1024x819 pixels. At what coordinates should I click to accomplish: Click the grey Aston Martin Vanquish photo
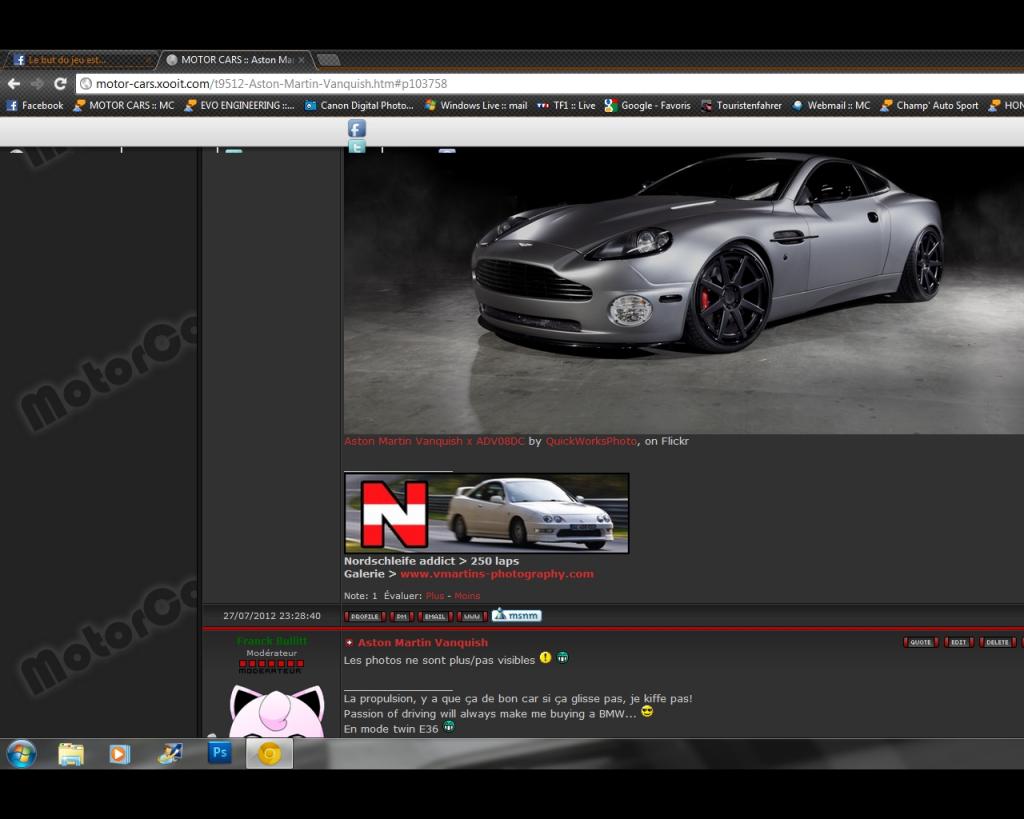tap(684, 291)
